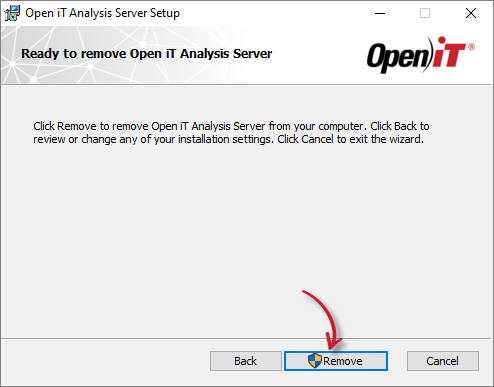This screenshot has width=494, height=387.
Task: Click the Open iT logo in header
Action: (421, 55)
